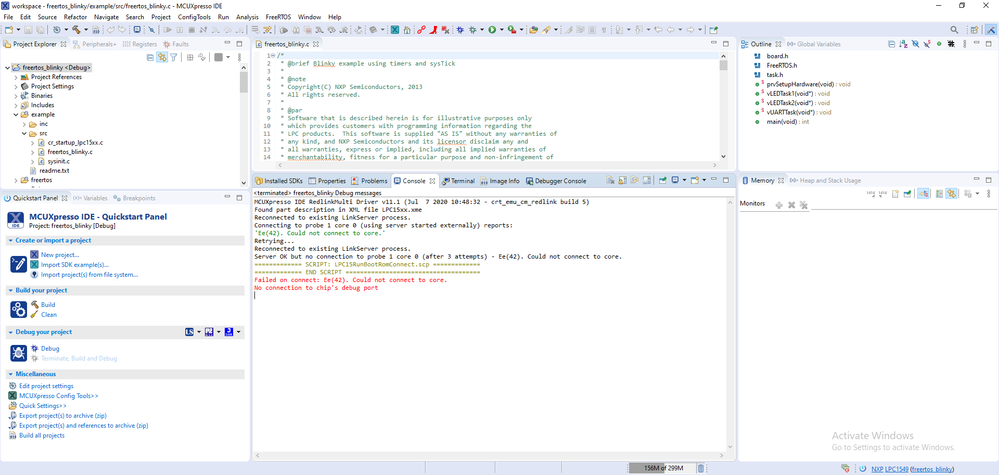Collapse the freertos_blinky project tree node
999x475 pixels.
pos(6,67)
